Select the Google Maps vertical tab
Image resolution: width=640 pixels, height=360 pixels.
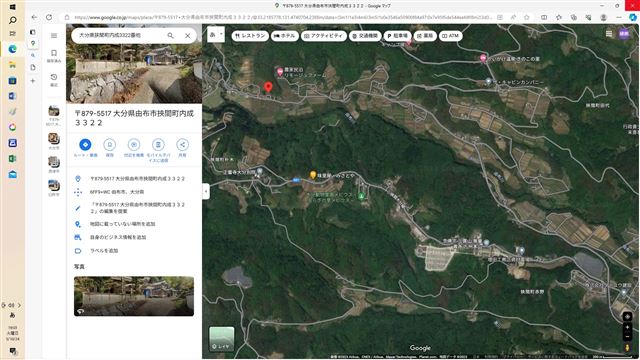33,43
